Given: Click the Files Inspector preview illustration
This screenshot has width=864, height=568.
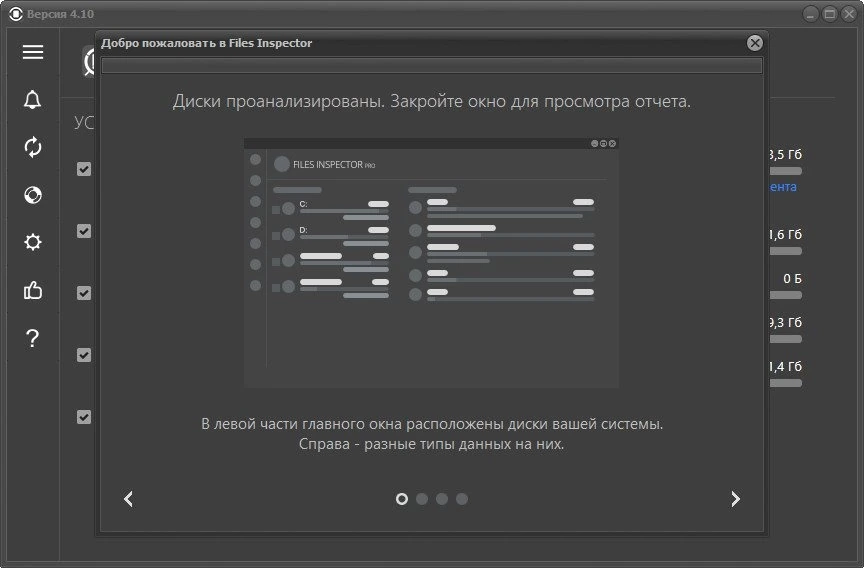Looking at the screenshot, I should point(431,263).
